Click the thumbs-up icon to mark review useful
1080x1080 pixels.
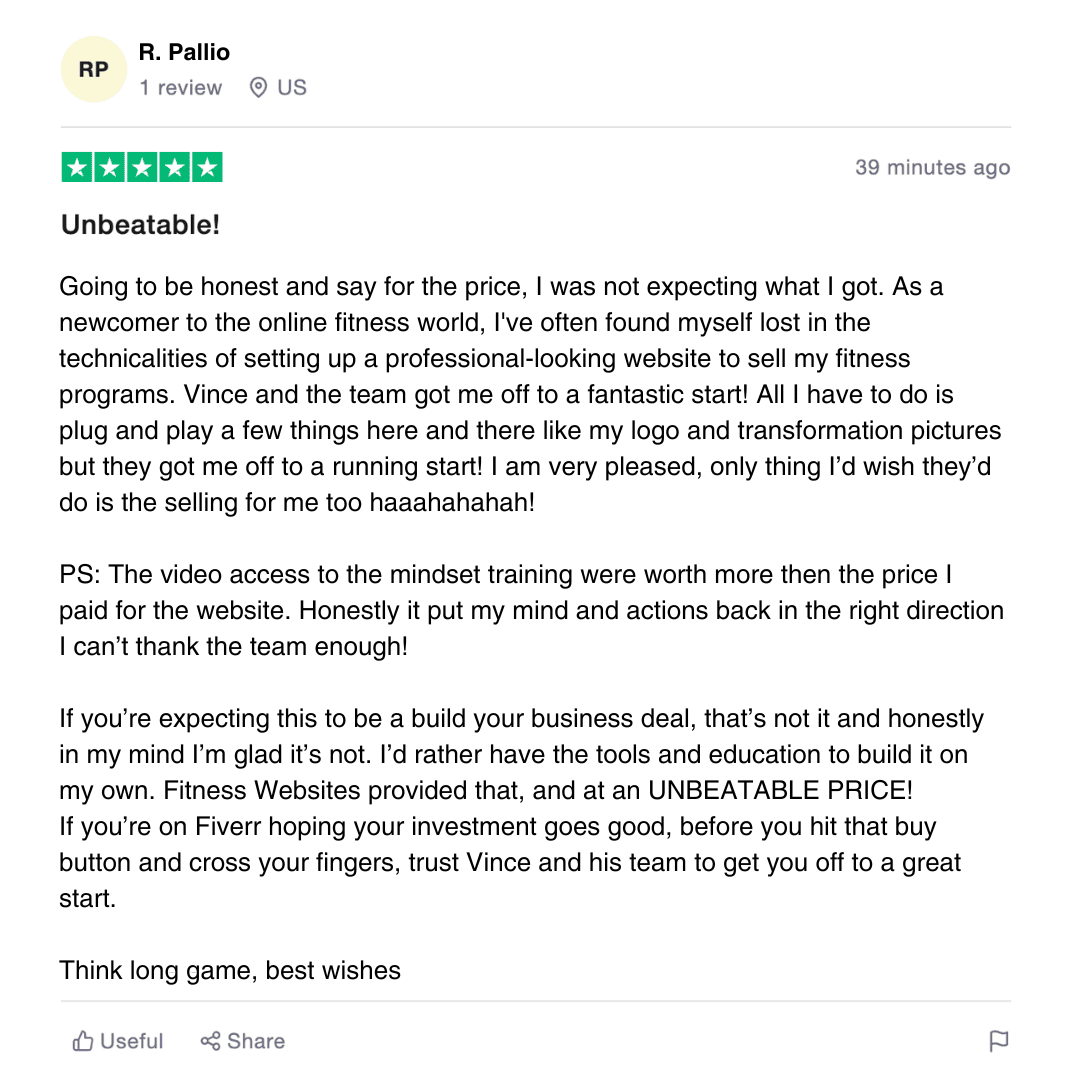point(83,1041)
